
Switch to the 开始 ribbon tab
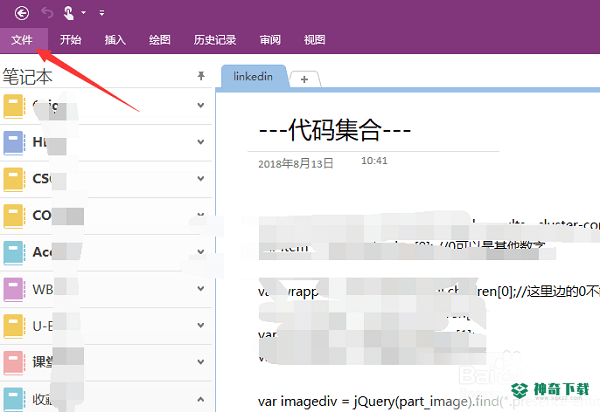click(x=71, y=40)
